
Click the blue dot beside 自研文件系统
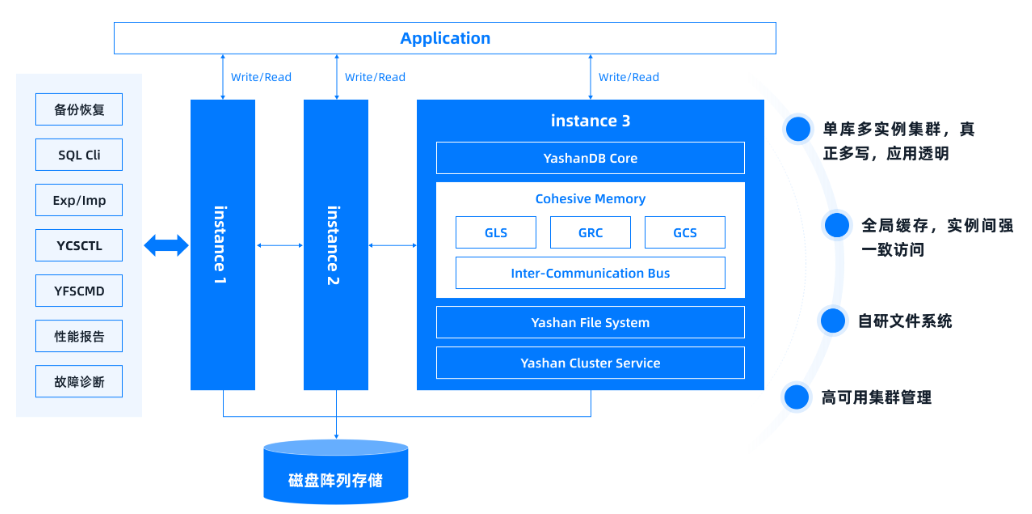click(833, 321)
